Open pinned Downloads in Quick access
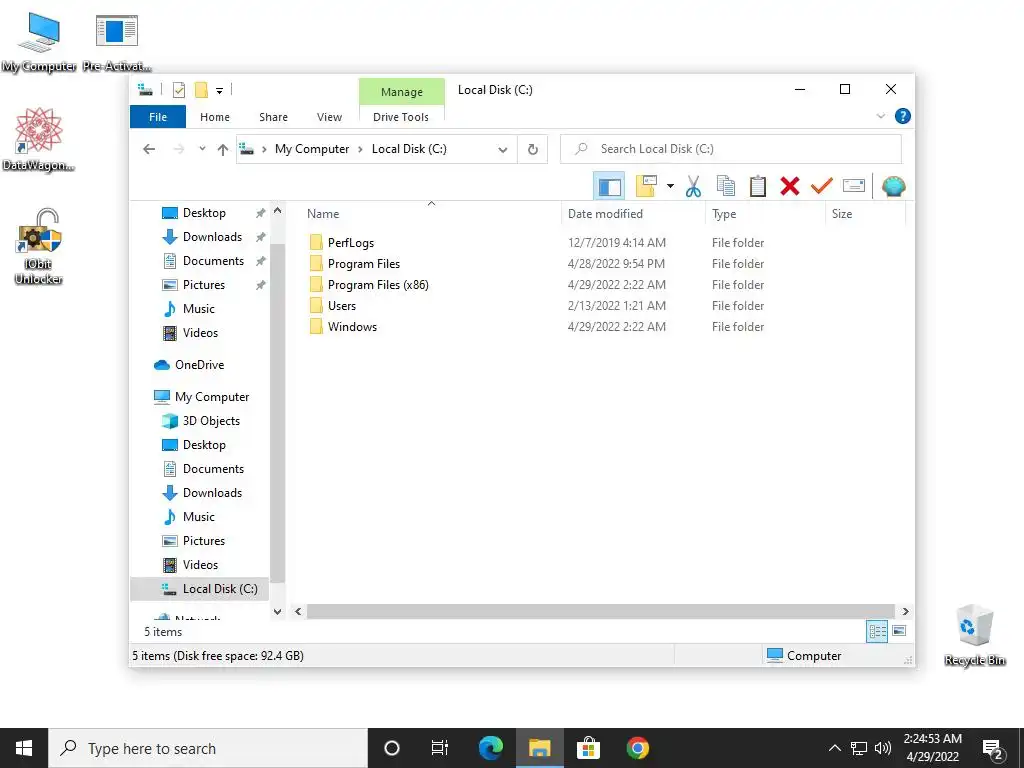Screen dimensions: 1024x768 [212, 237]
